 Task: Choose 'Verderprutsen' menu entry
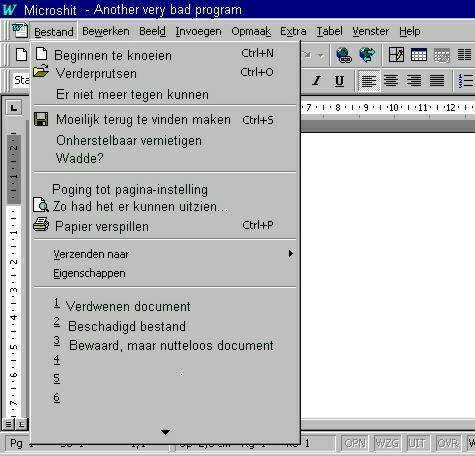pos(164,73)
